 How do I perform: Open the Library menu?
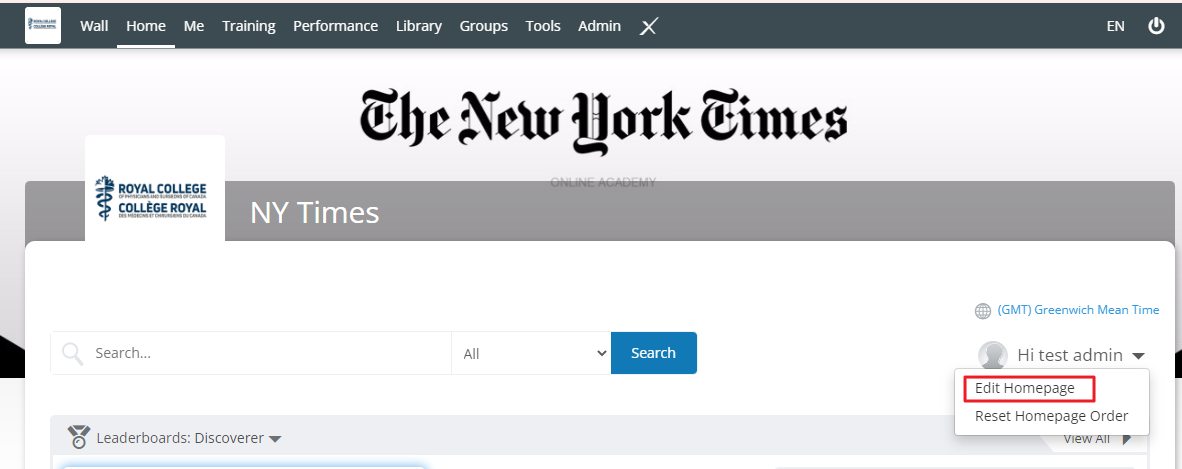(x=418, y=26)
